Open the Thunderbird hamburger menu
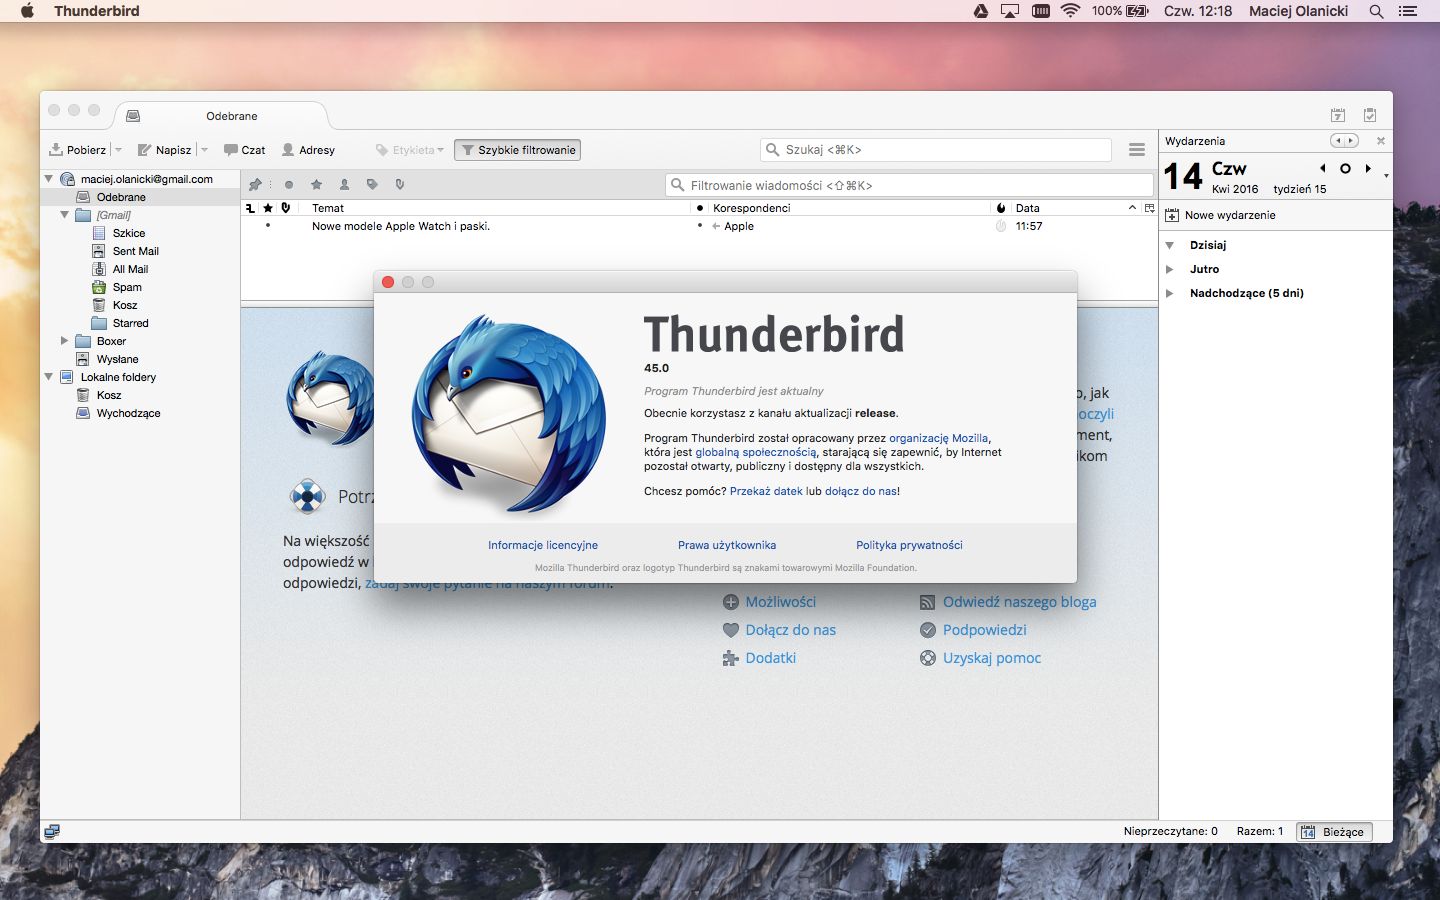The width and height of the screenshot is (1440, 900). click(1137, 150)
